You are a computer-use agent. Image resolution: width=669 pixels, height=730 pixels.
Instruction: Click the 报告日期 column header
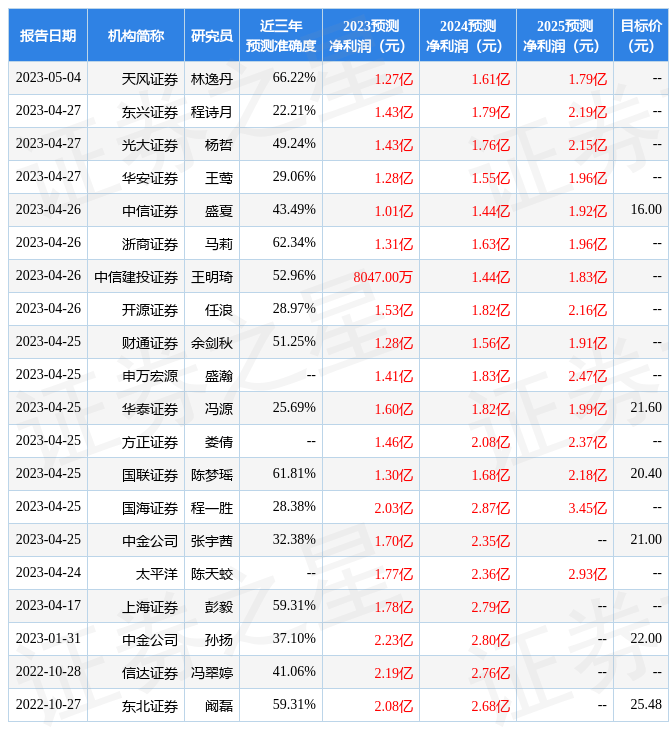(48, 36)
